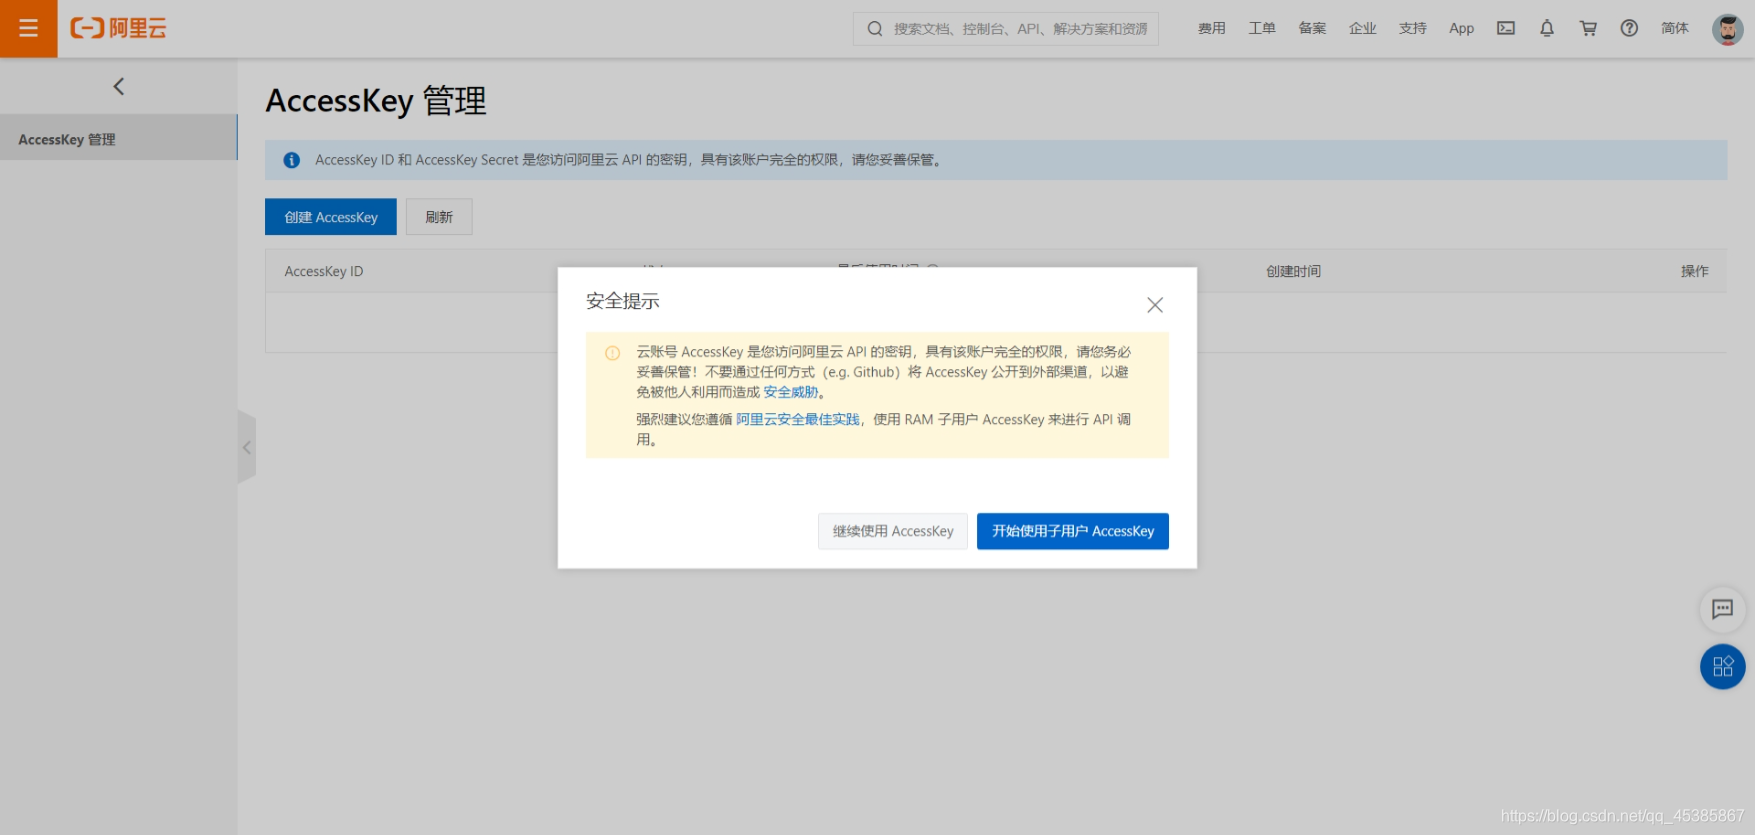Click 创建 AccessKey button
1755x835 pixels.
pos(331,217)
